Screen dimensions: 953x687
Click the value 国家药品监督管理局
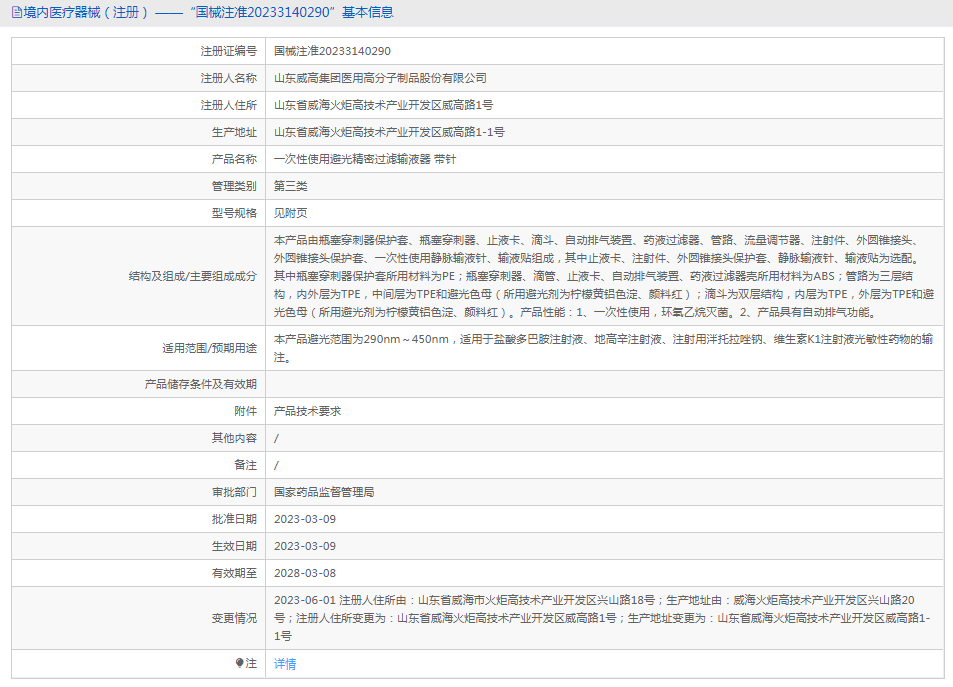tap(324, 492)
